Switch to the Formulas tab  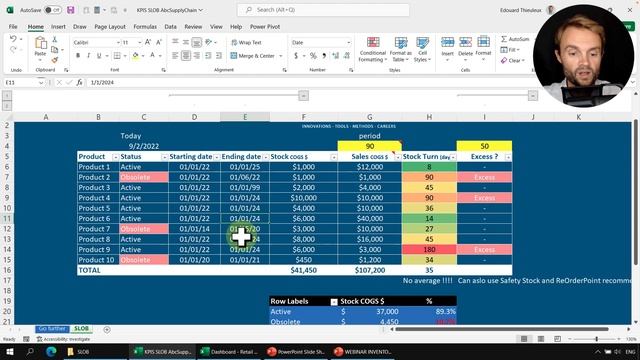pyautogui.click(x=145, y=27)
